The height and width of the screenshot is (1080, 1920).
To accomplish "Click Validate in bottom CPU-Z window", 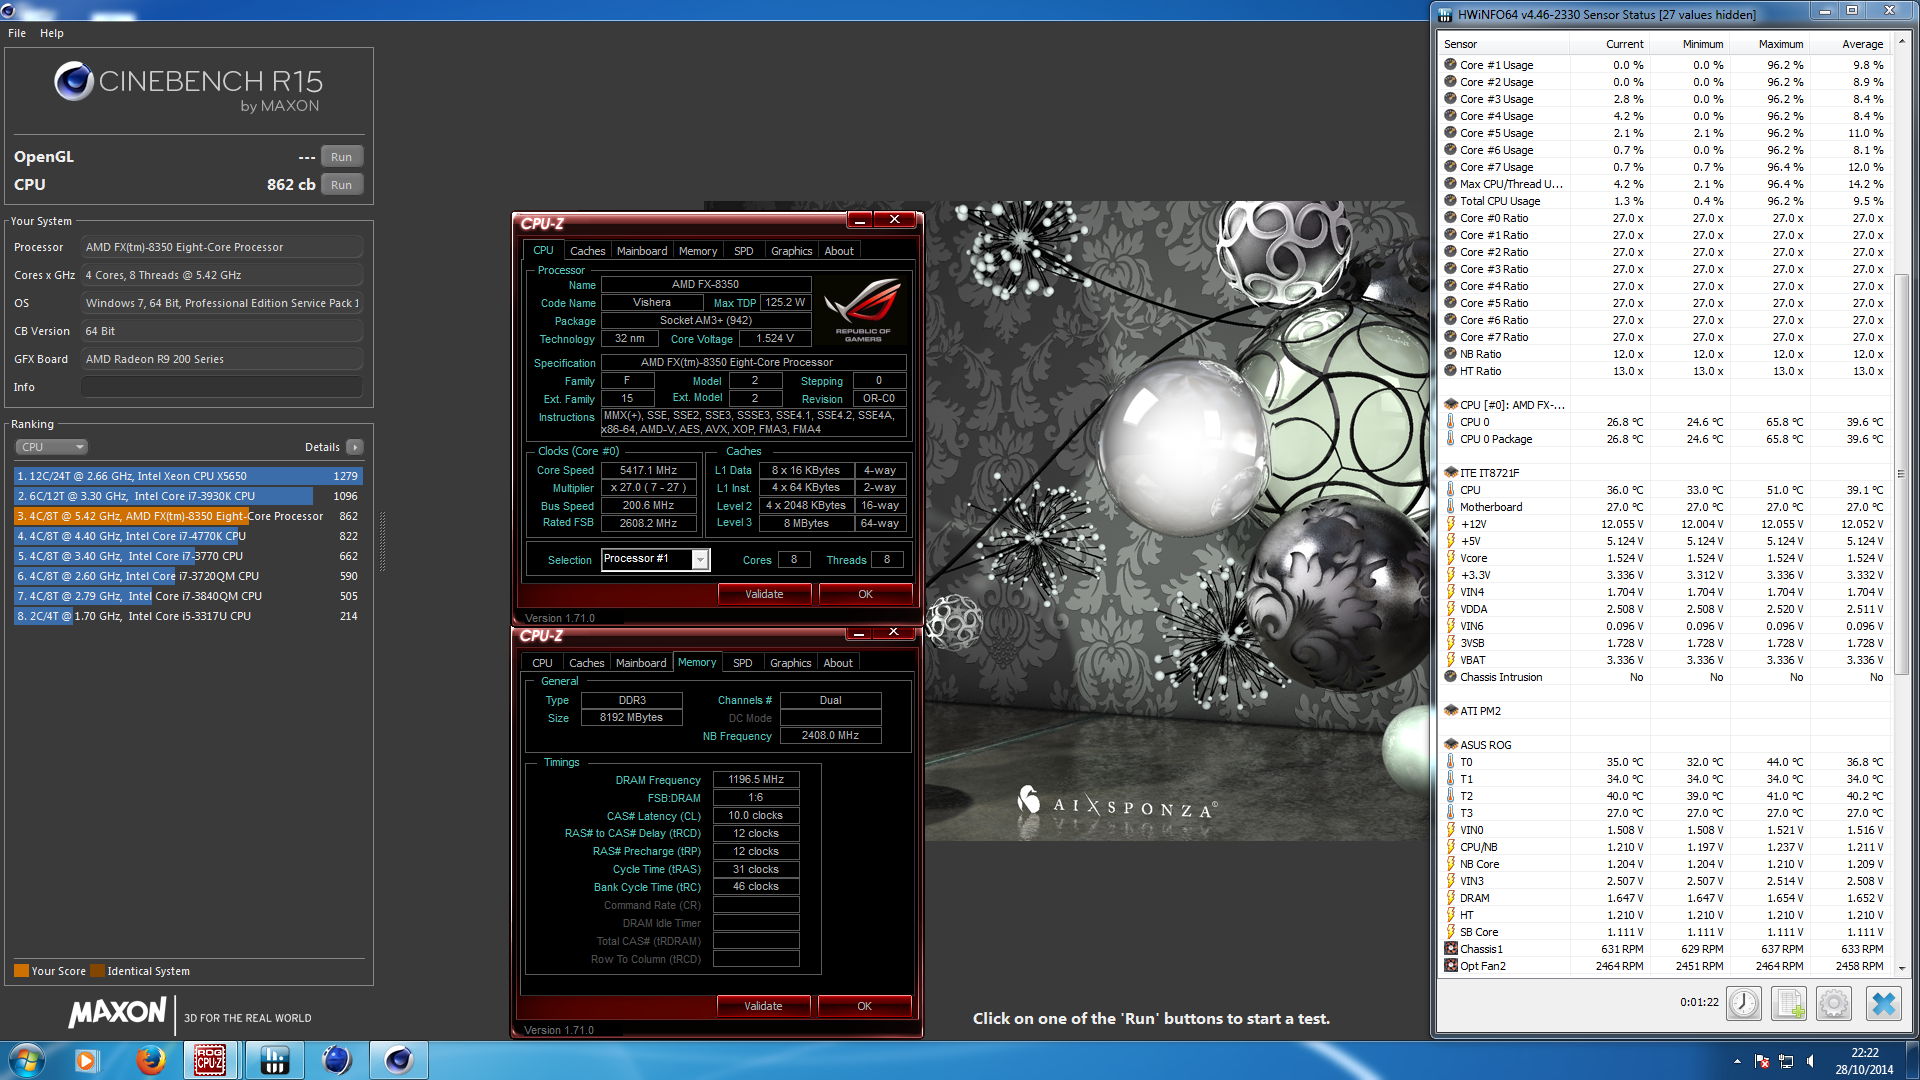I will [763, 1006].
